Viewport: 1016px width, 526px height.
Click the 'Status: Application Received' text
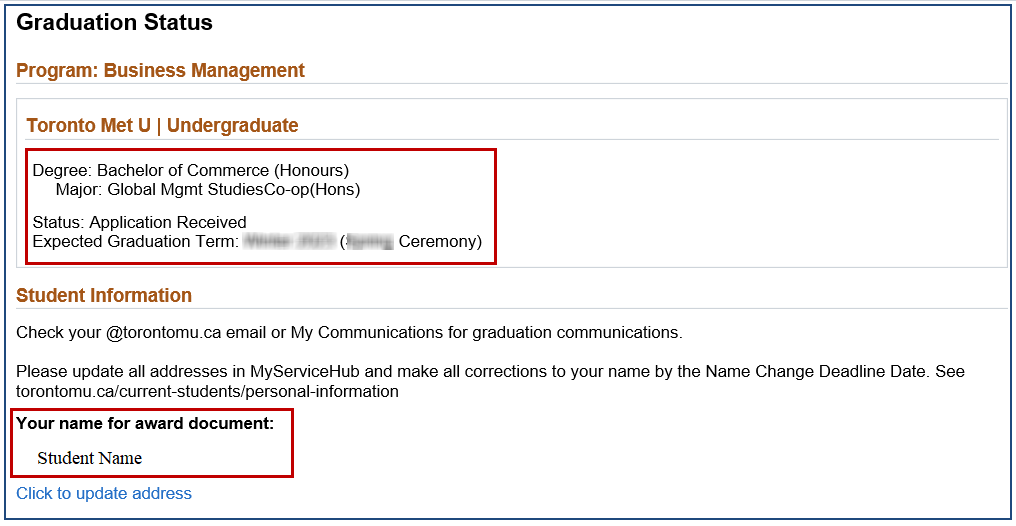pyautogui.click(x=139, y=222)
